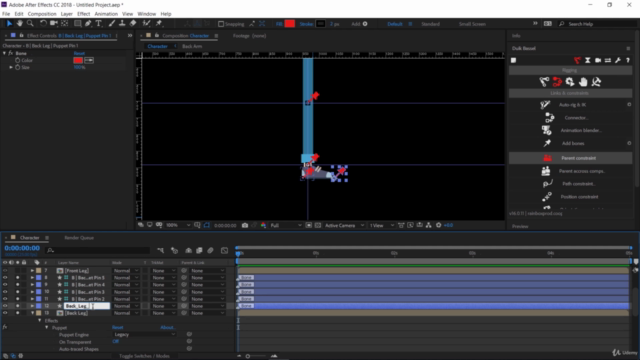Screen dimensions: 640x360
Task: Expand layer 7 Front Leg properties
Action: tap(32, 271)
